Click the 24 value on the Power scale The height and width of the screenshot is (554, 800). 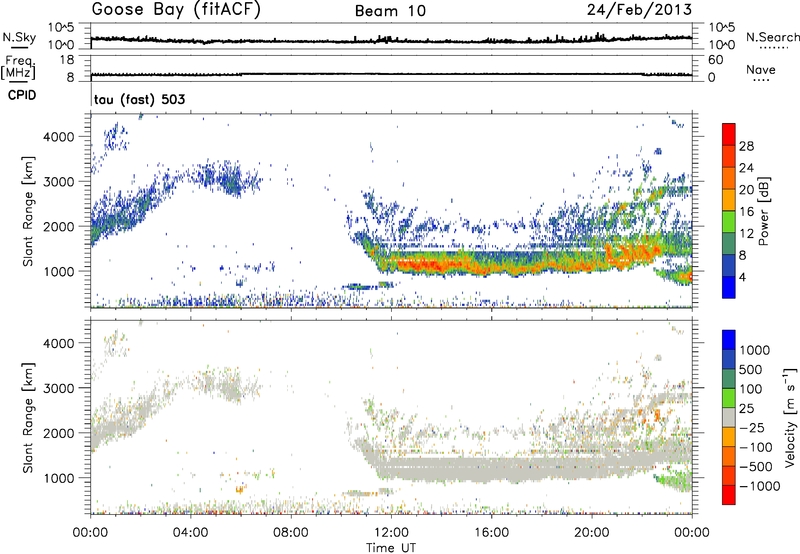point(746,168)
